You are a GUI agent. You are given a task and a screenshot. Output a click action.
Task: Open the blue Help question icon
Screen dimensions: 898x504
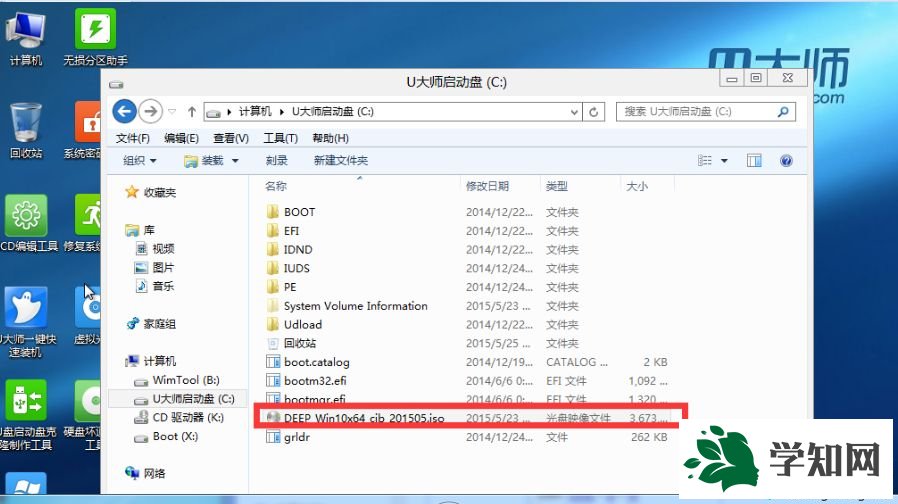click(786, 160)
